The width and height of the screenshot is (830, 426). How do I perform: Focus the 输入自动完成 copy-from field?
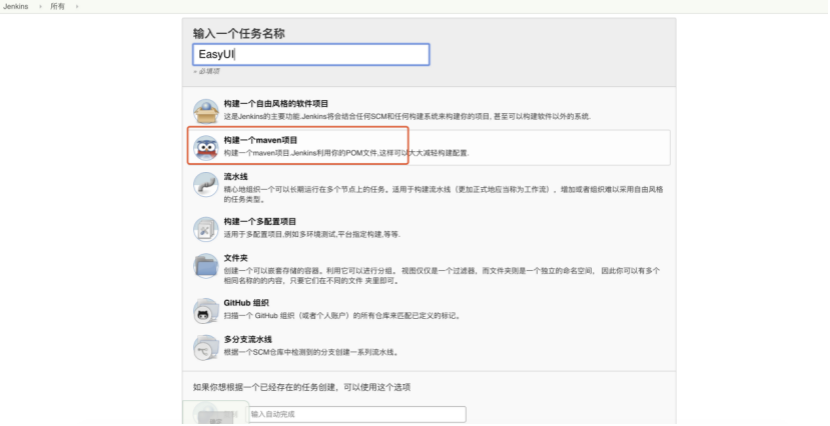point(357,414)
